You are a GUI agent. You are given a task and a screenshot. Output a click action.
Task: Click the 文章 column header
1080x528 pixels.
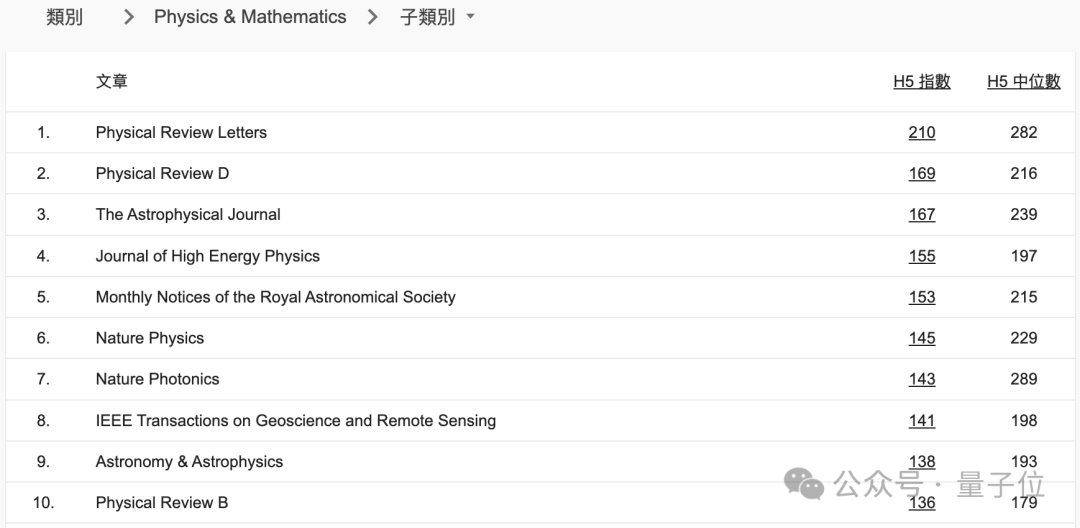point(112,81)
